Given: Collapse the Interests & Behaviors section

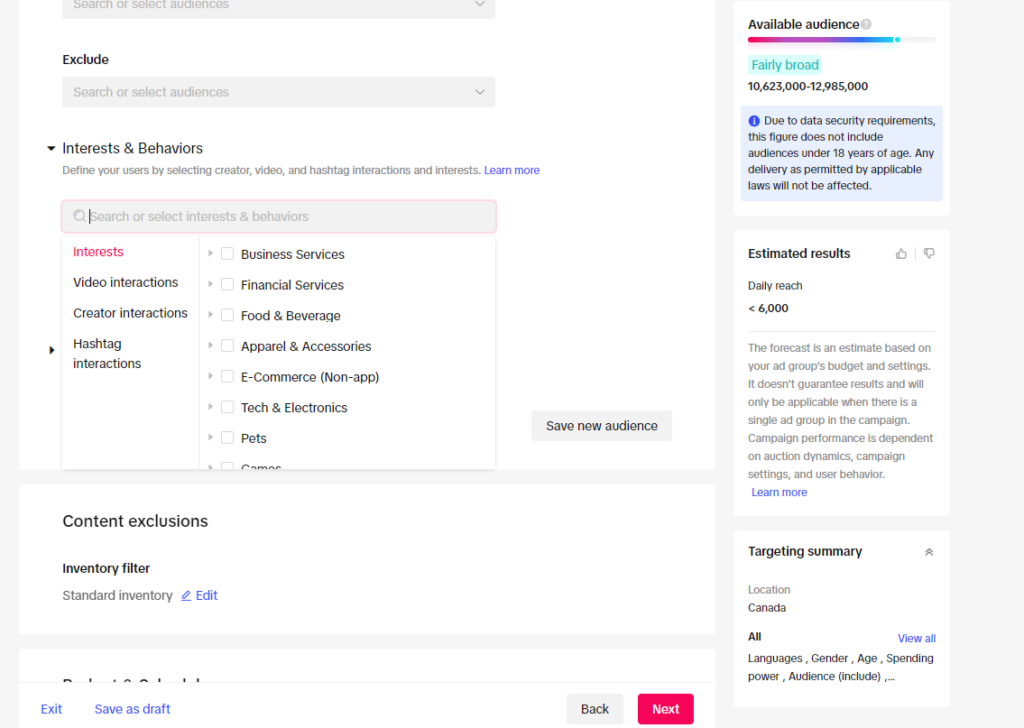Looking at the screenshot, I should pos(51,149).
